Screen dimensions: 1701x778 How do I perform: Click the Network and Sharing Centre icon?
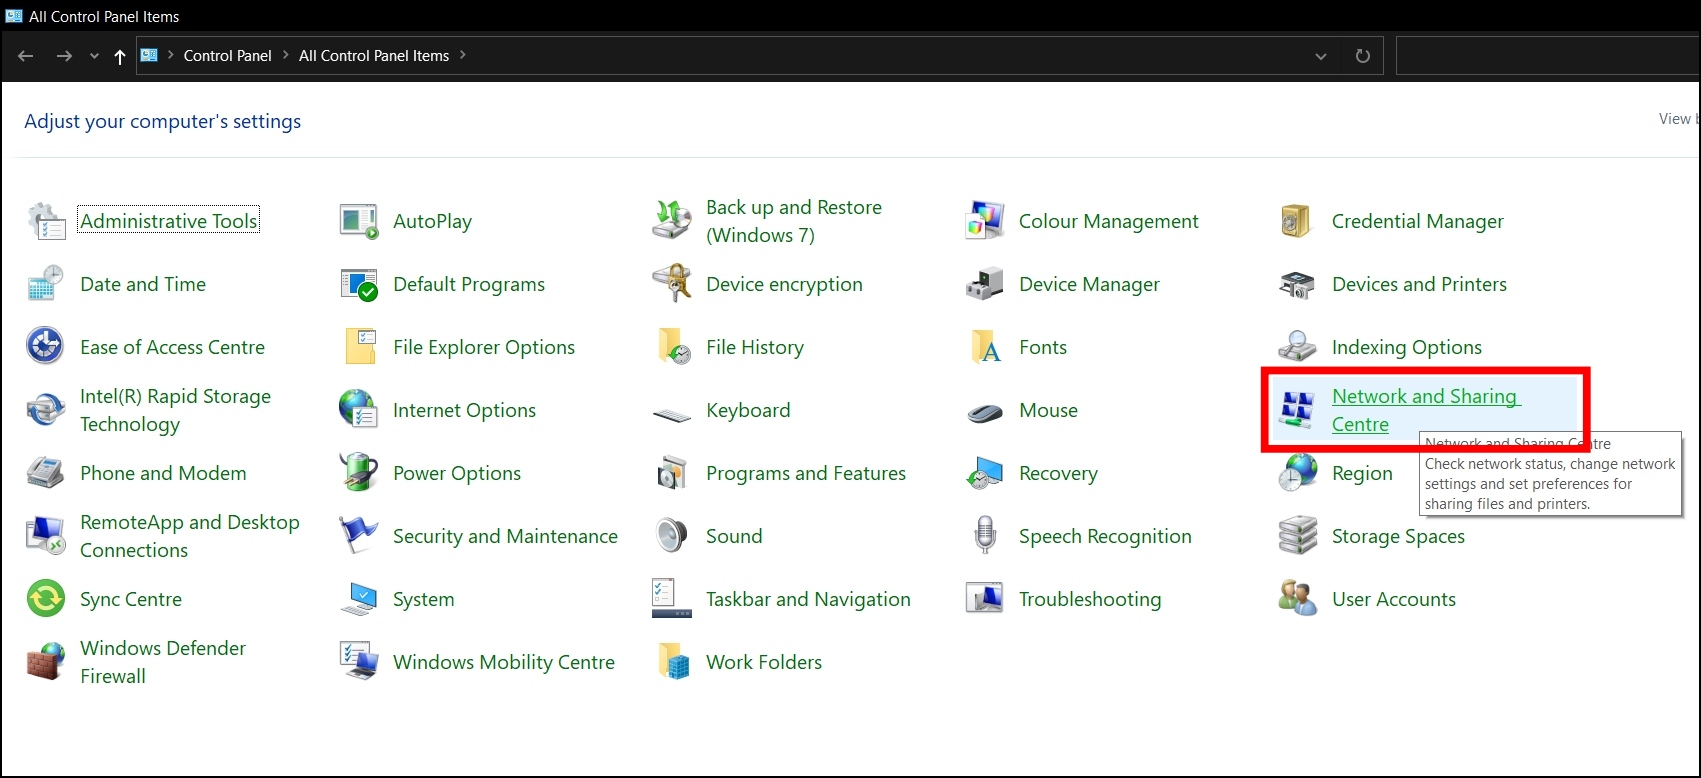[x=1298, y=410]
